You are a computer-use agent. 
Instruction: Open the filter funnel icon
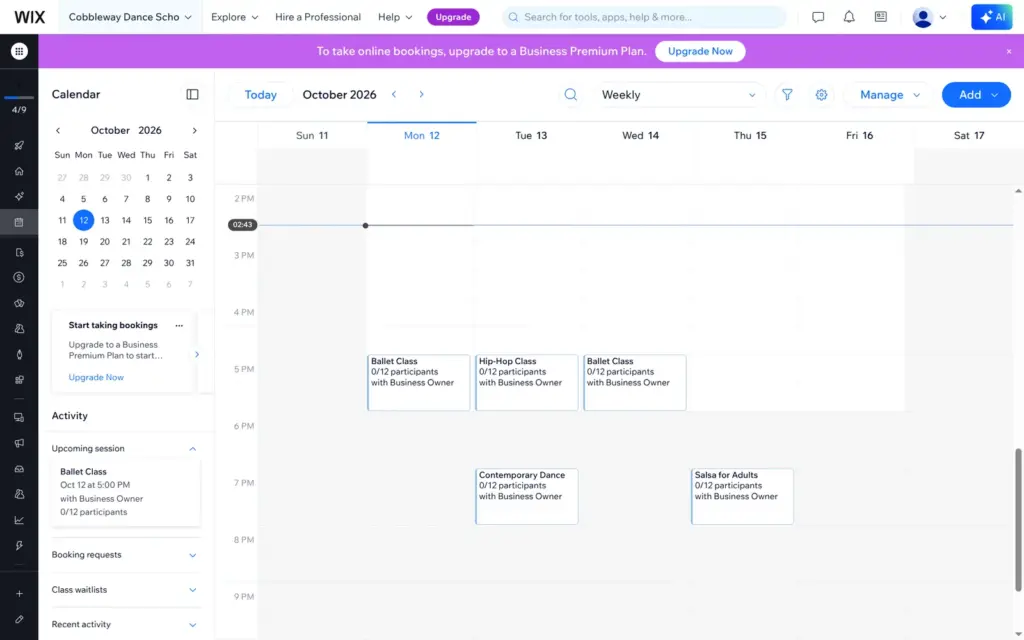click(x=787, y=95)
